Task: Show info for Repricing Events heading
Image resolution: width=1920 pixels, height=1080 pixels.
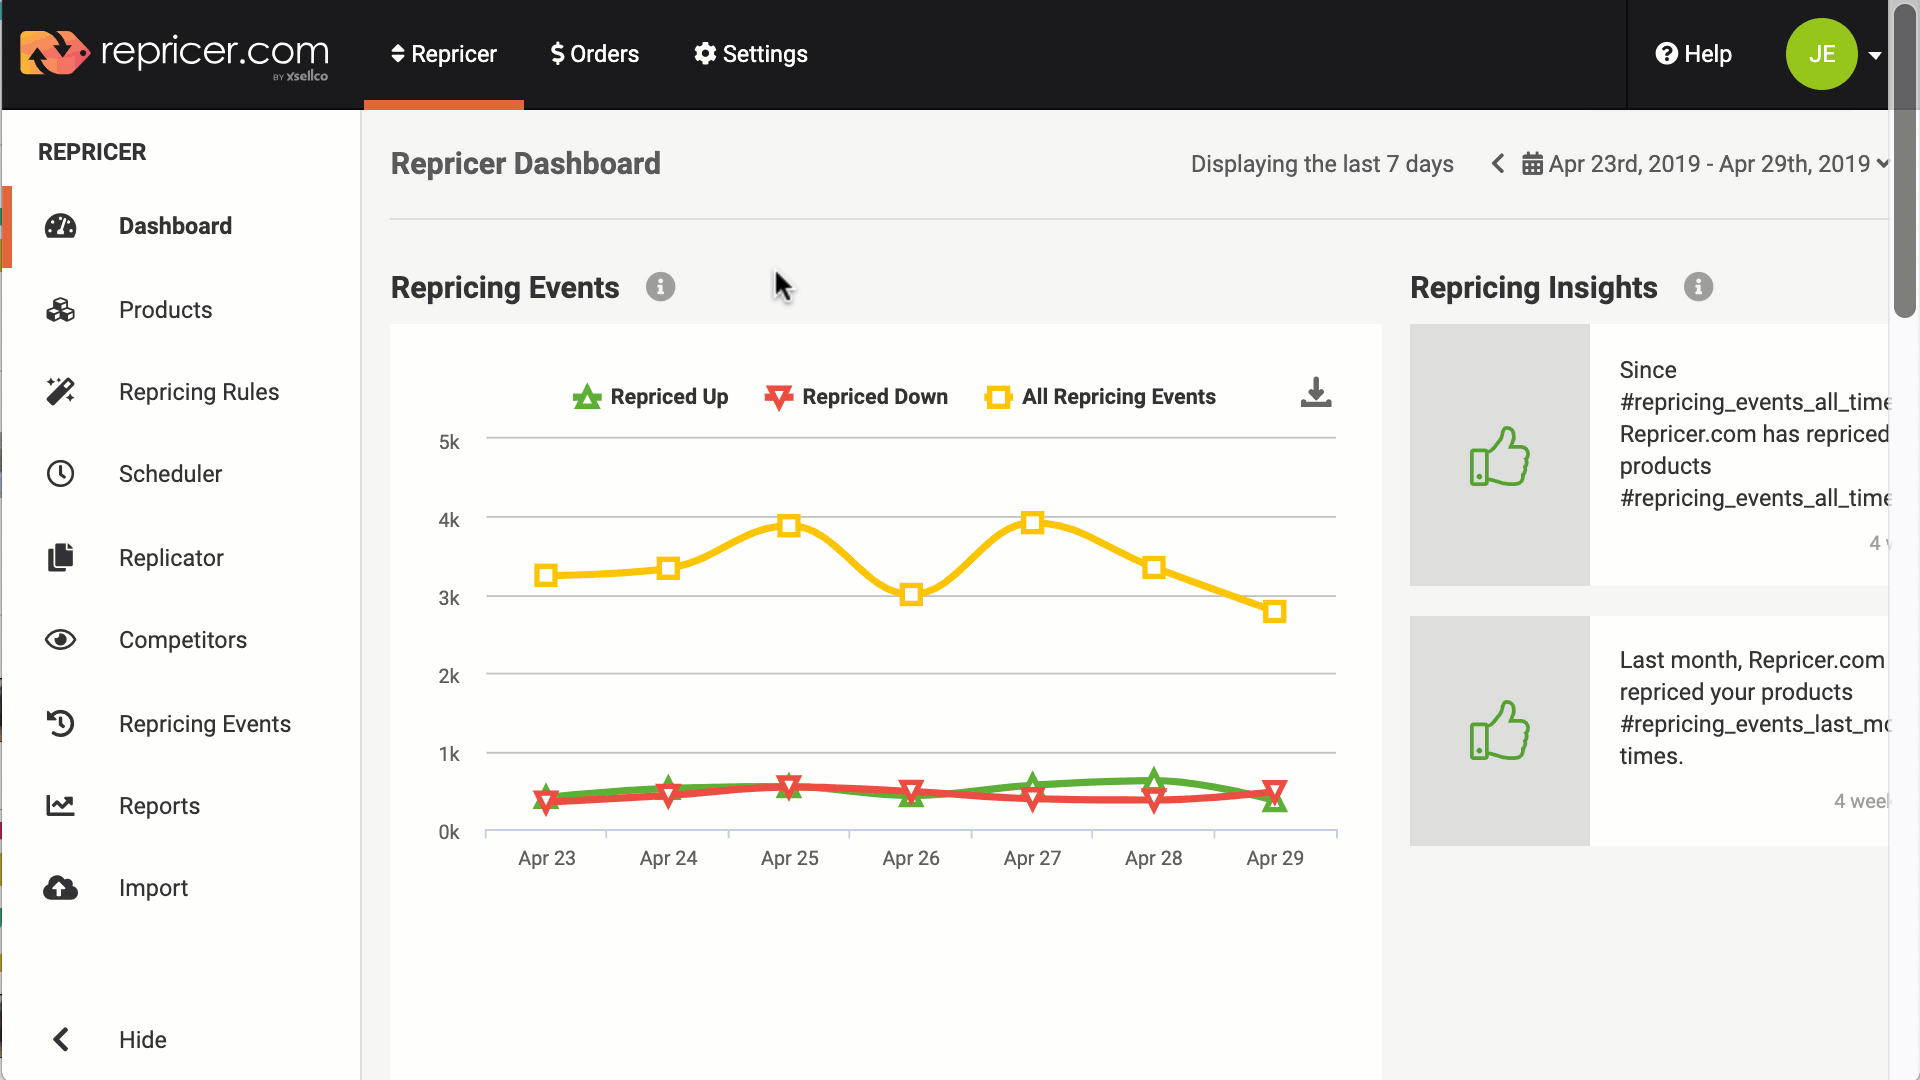Action: 660,288
